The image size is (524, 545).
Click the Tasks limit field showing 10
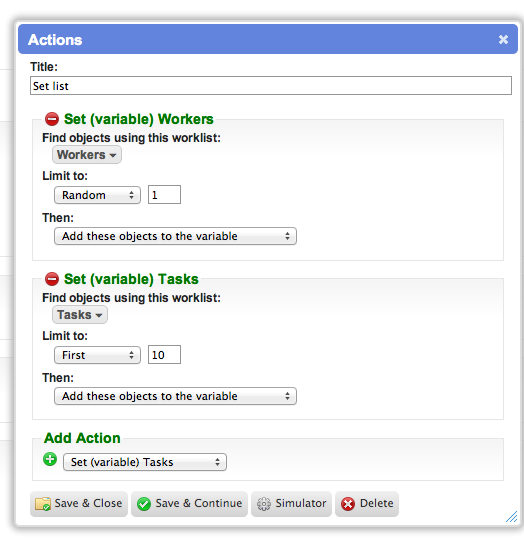164,355
